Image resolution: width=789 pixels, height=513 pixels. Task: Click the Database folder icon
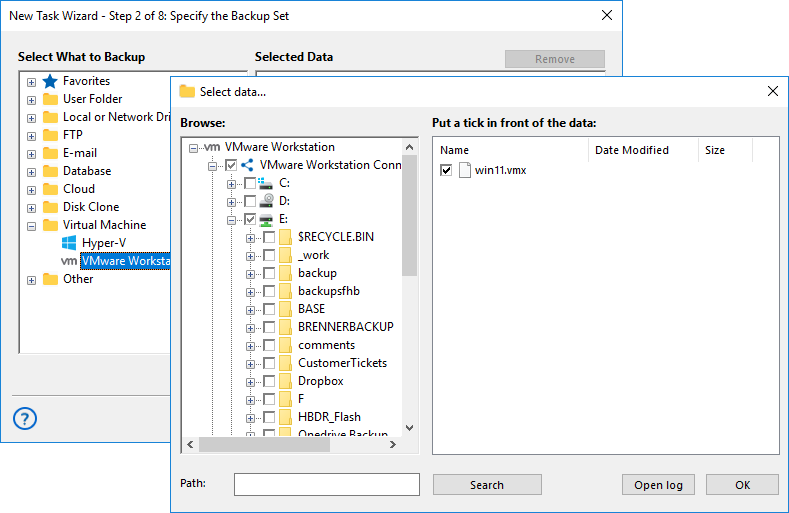tap(50, 171)
